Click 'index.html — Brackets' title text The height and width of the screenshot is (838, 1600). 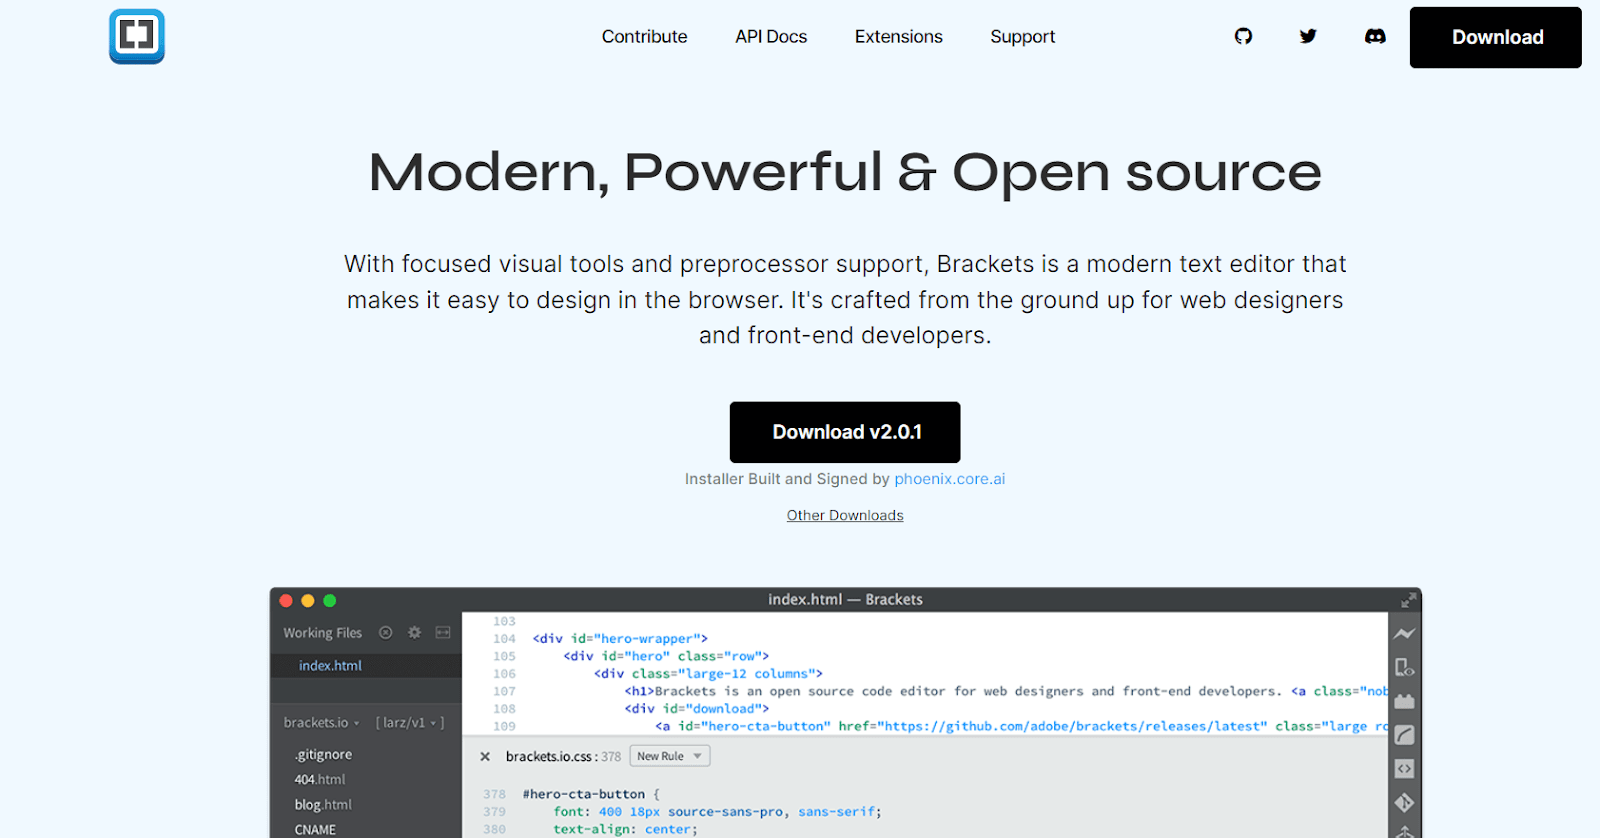(x=845, y=600)
